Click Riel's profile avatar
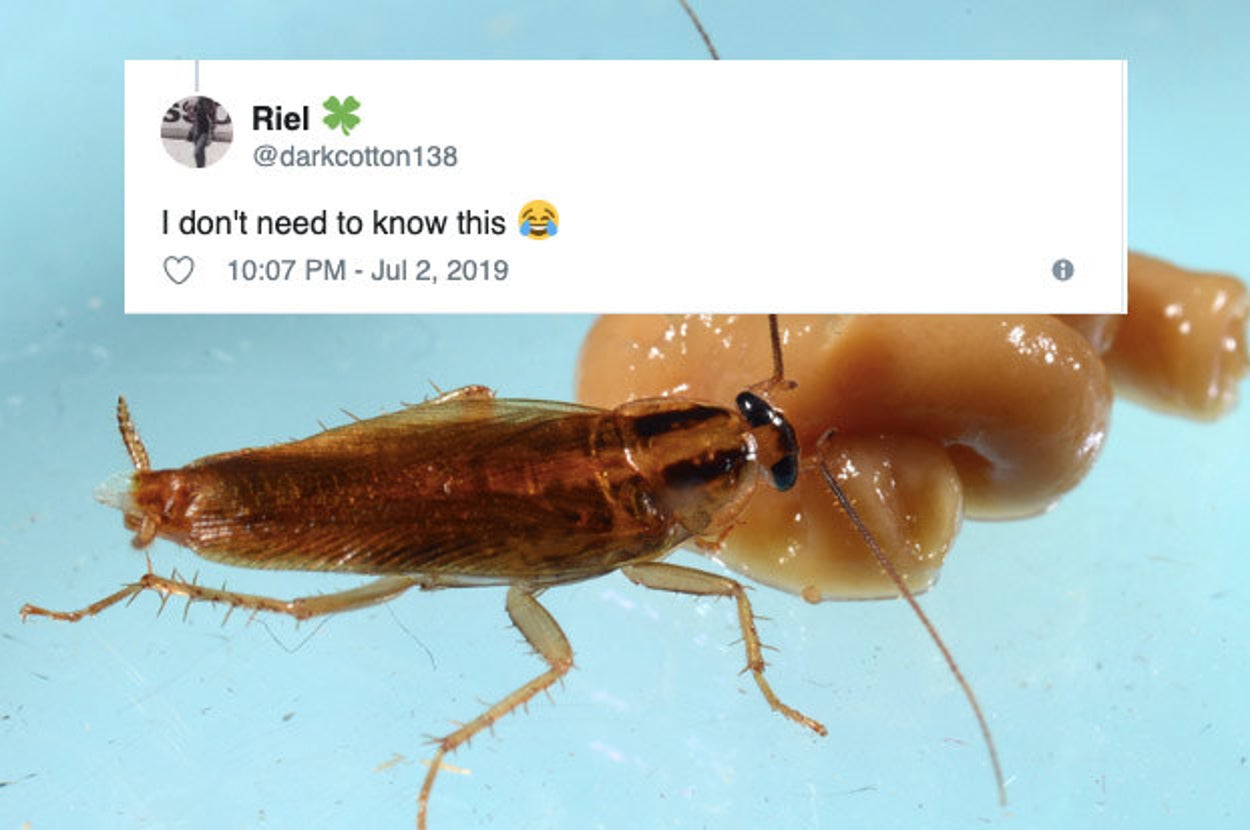 [196, 131]
